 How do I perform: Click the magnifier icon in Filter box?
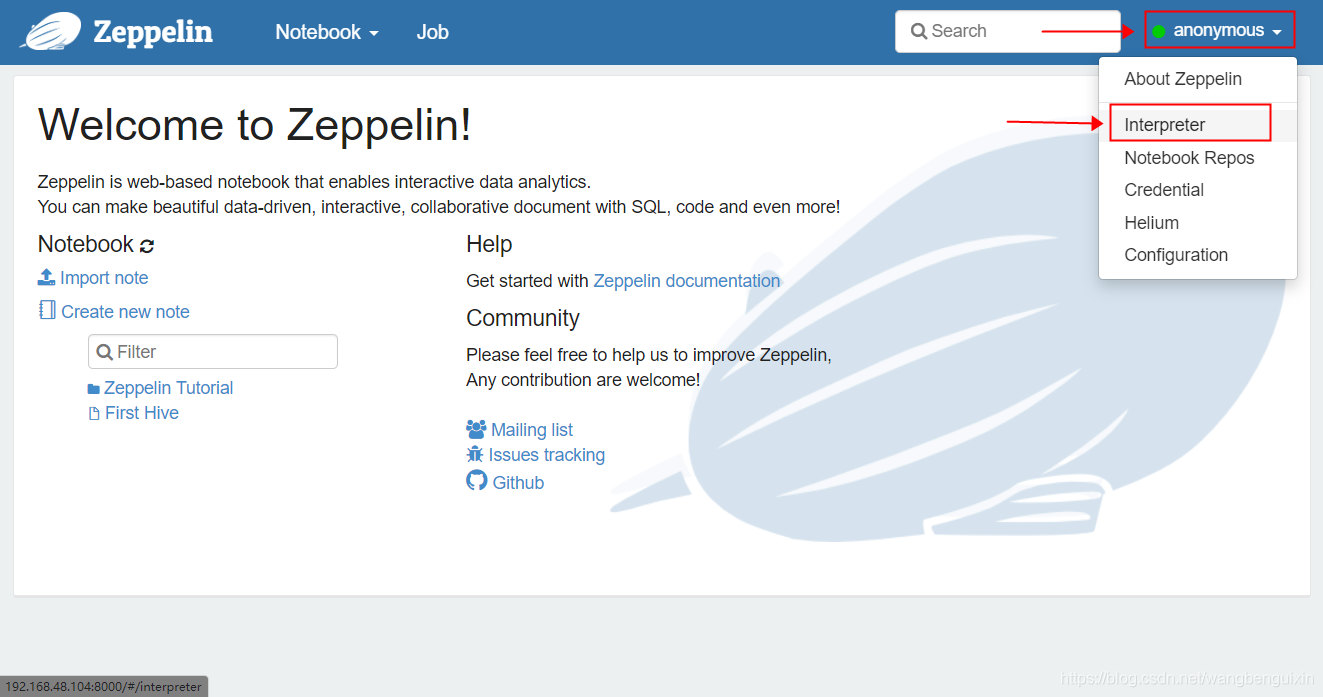click(105, 352)
